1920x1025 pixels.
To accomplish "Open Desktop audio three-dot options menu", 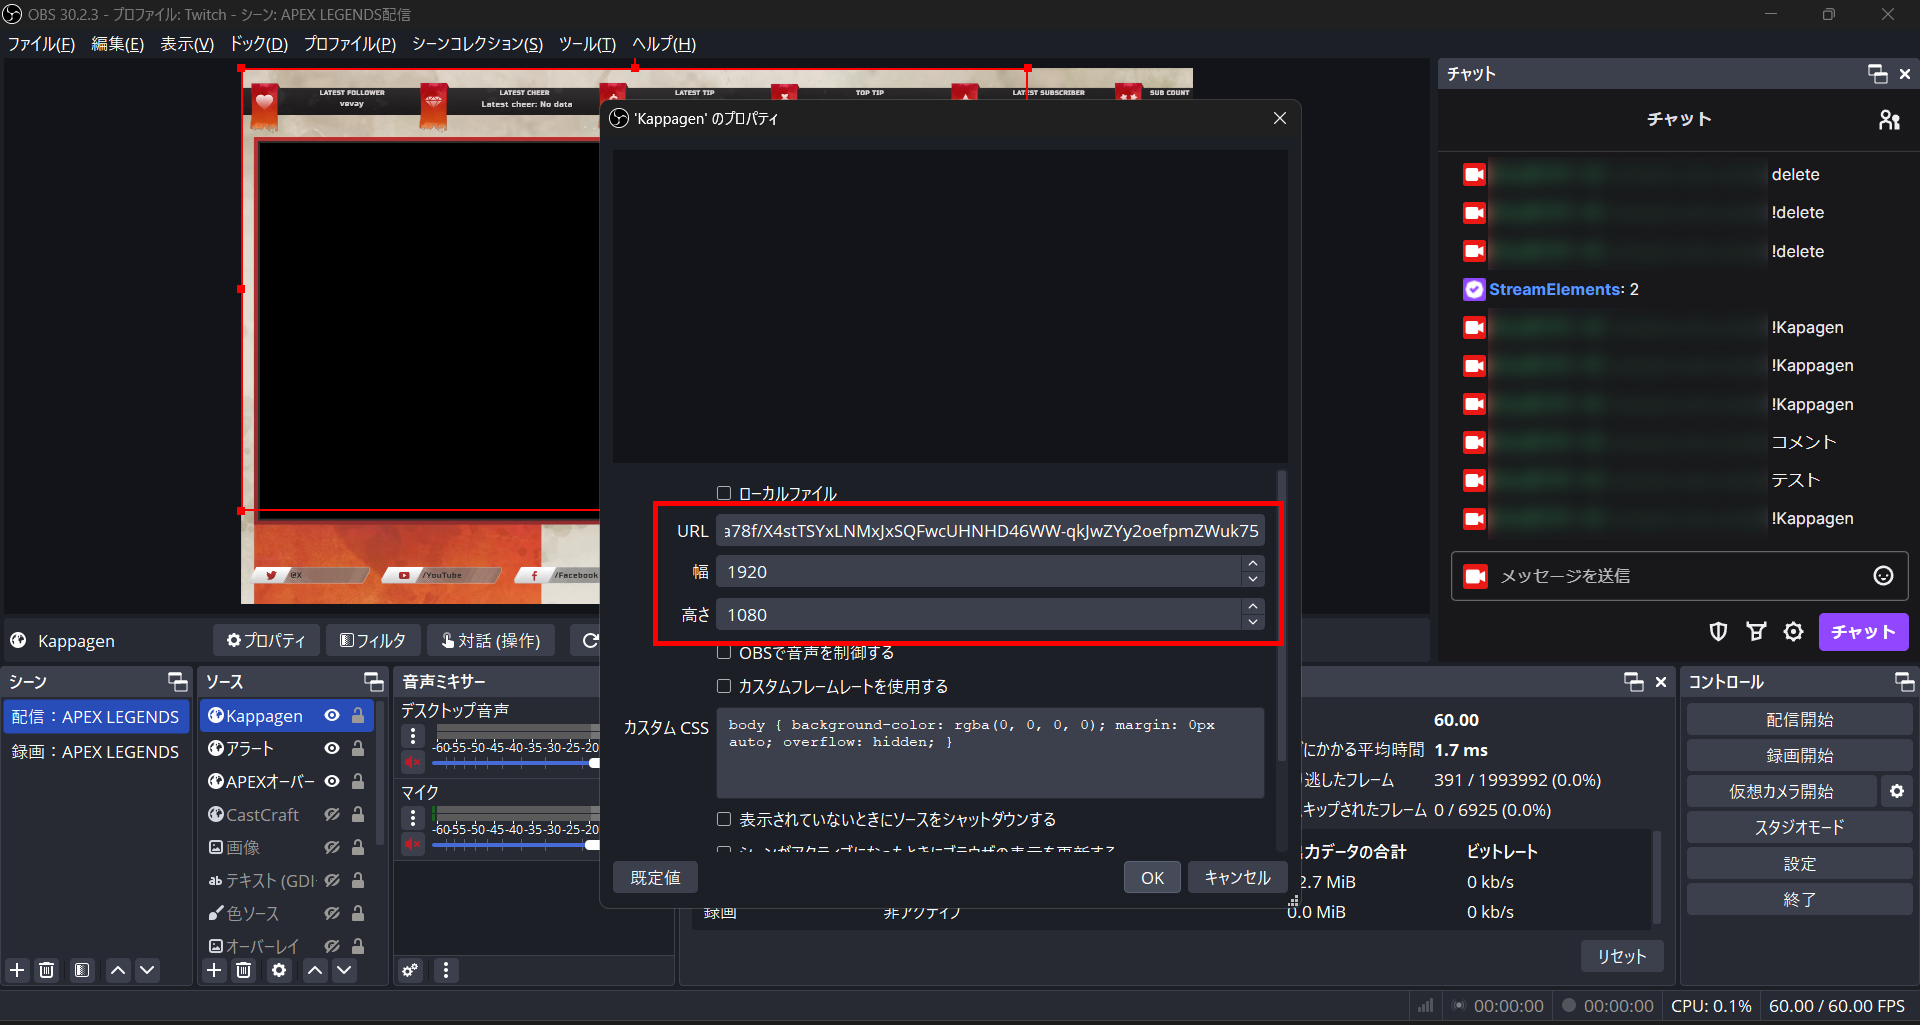I will click(x=413, y=736).
